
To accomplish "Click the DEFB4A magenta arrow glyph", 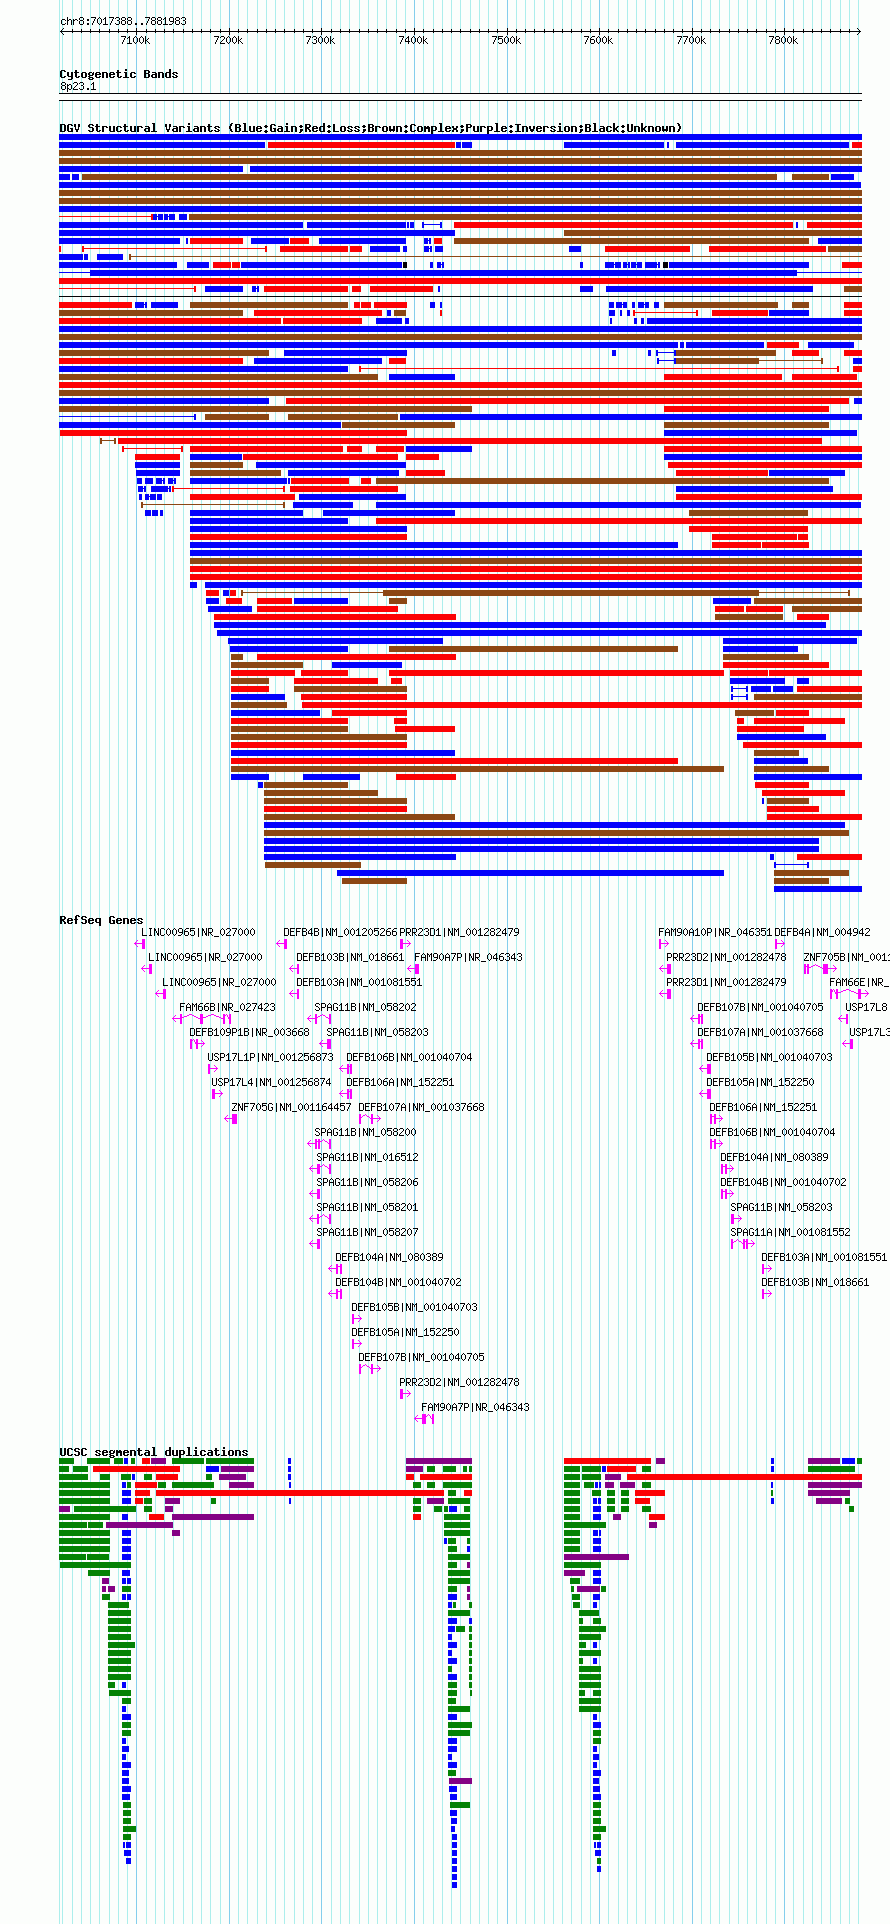I will click(780, 944).
